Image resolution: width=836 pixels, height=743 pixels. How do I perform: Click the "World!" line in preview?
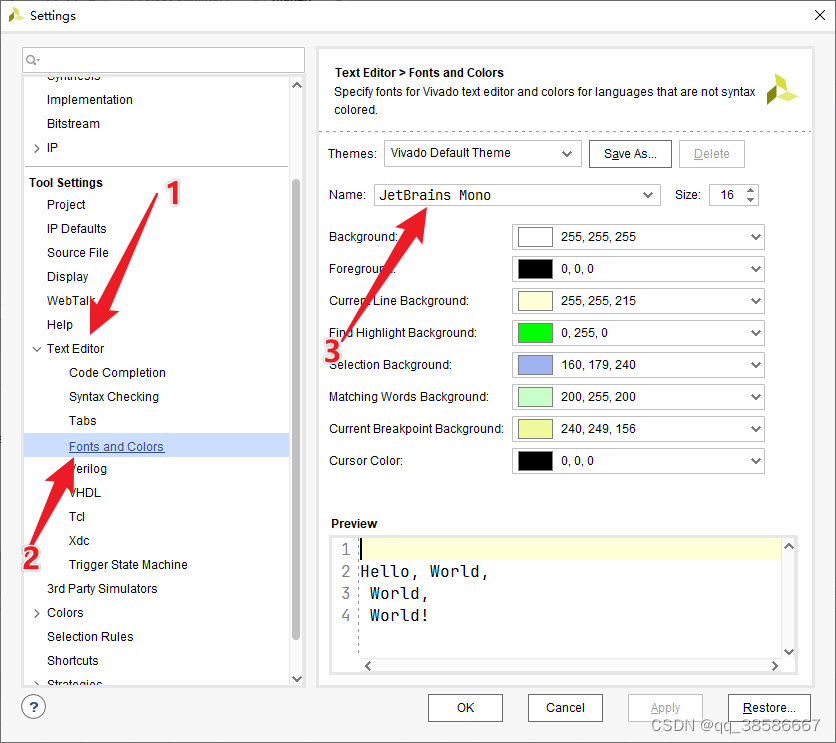click(399, 616)
